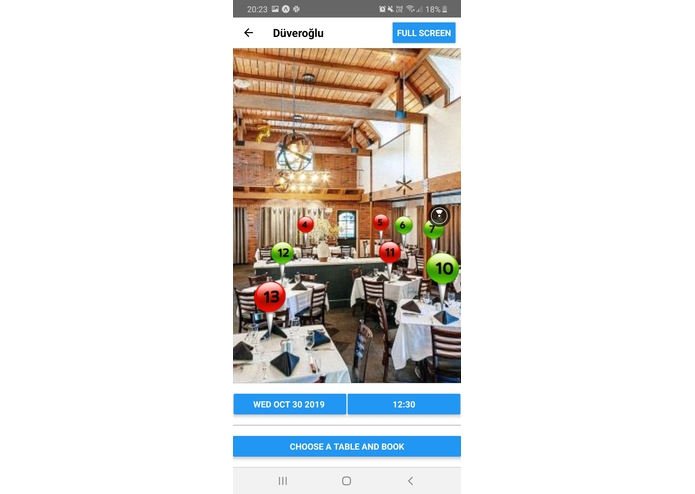
Task: Select green table marker 7
Action: 432,230
